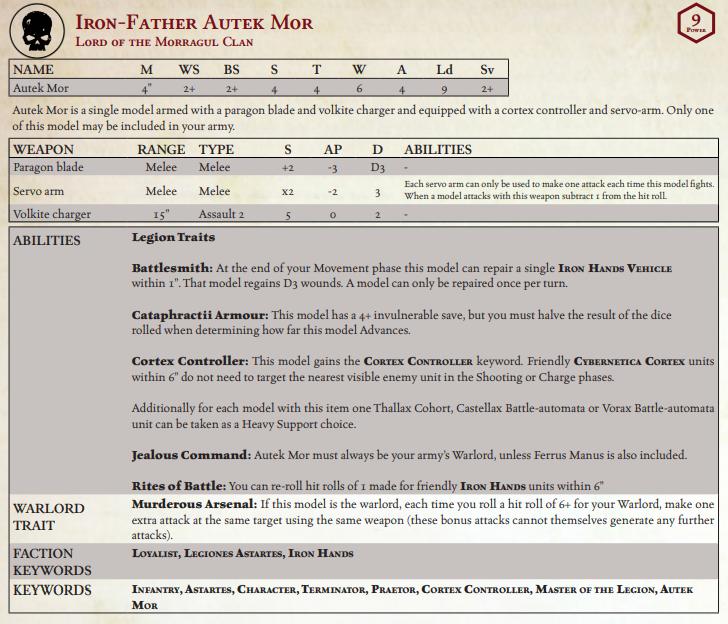Screen dimensions: 728x624
Task: Click the 'ABILITIES' header in weapons table
Action: 438,150
